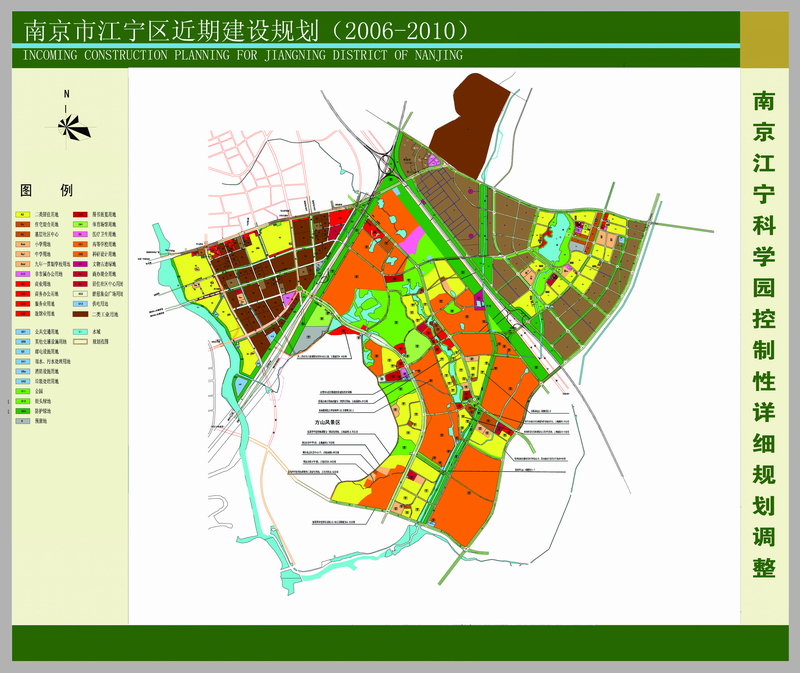Click the 图例 legend heading
The image size is (800, 673).
(x=46, y=190)
